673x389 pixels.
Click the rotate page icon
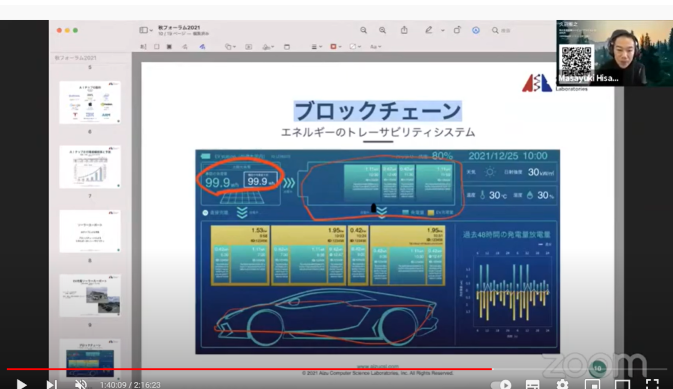457,30
